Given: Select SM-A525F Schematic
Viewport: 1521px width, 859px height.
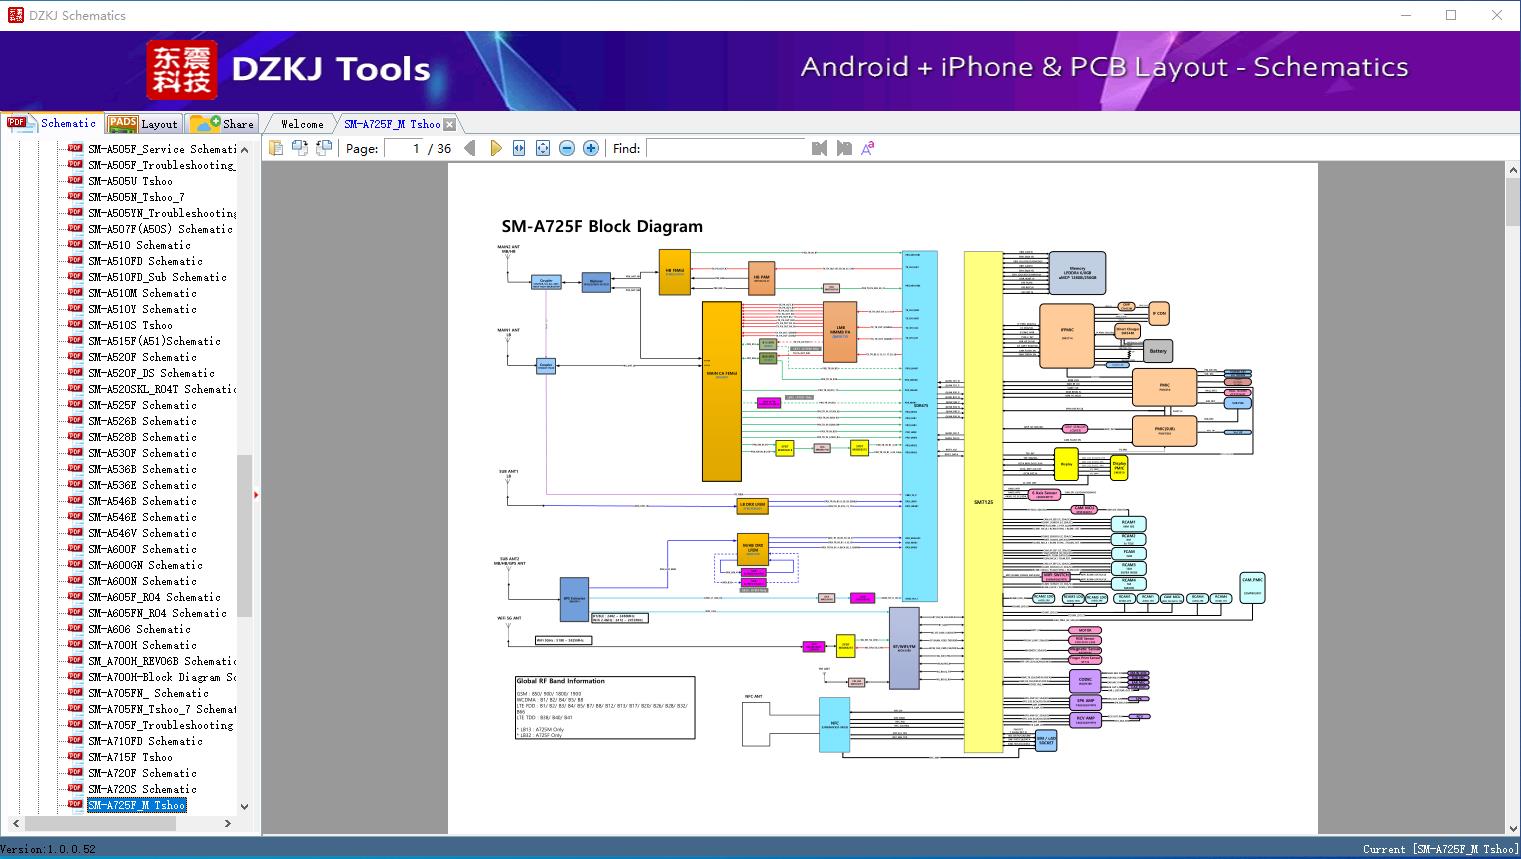Looking at the screenshot, I should click(x=142, y=405).
